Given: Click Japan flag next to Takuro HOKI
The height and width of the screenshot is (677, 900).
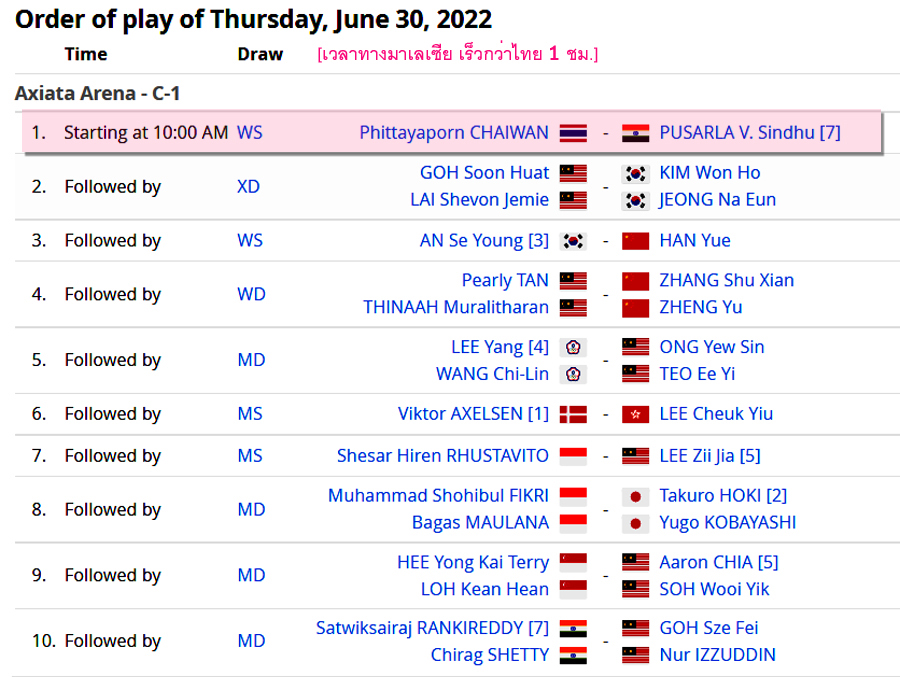Looking at the screenshot, I should point(635,496).
